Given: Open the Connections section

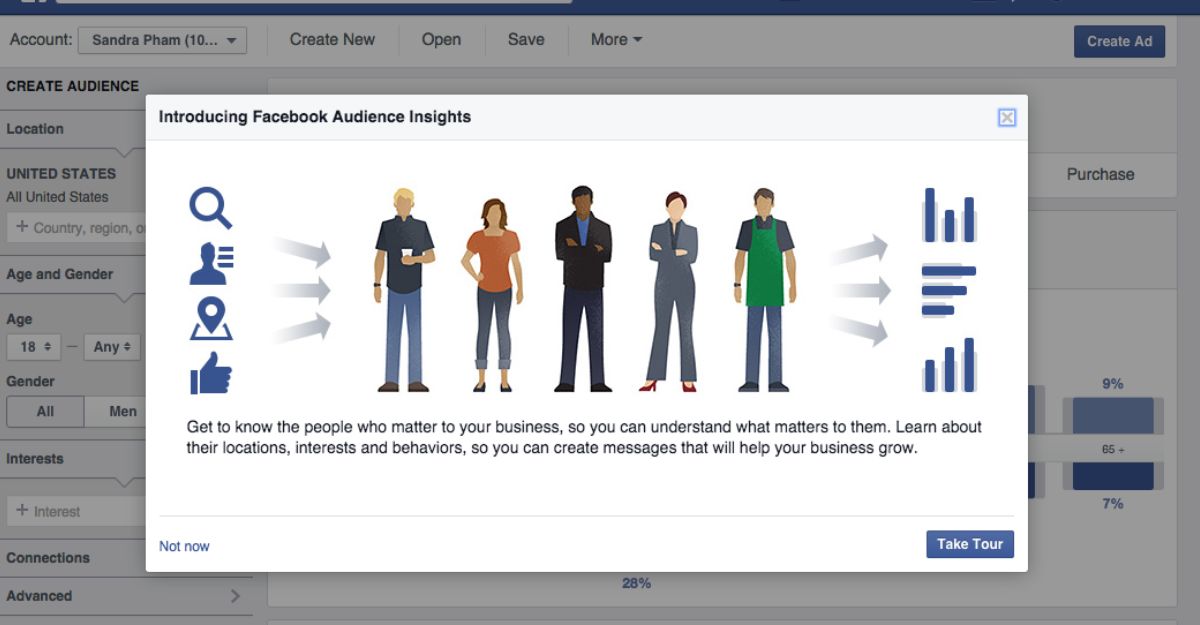Looking at the screenshot, I should click(48, 558).
